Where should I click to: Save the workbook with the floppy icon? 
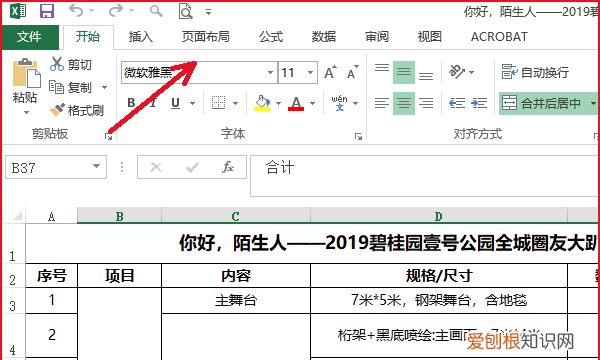47,11
